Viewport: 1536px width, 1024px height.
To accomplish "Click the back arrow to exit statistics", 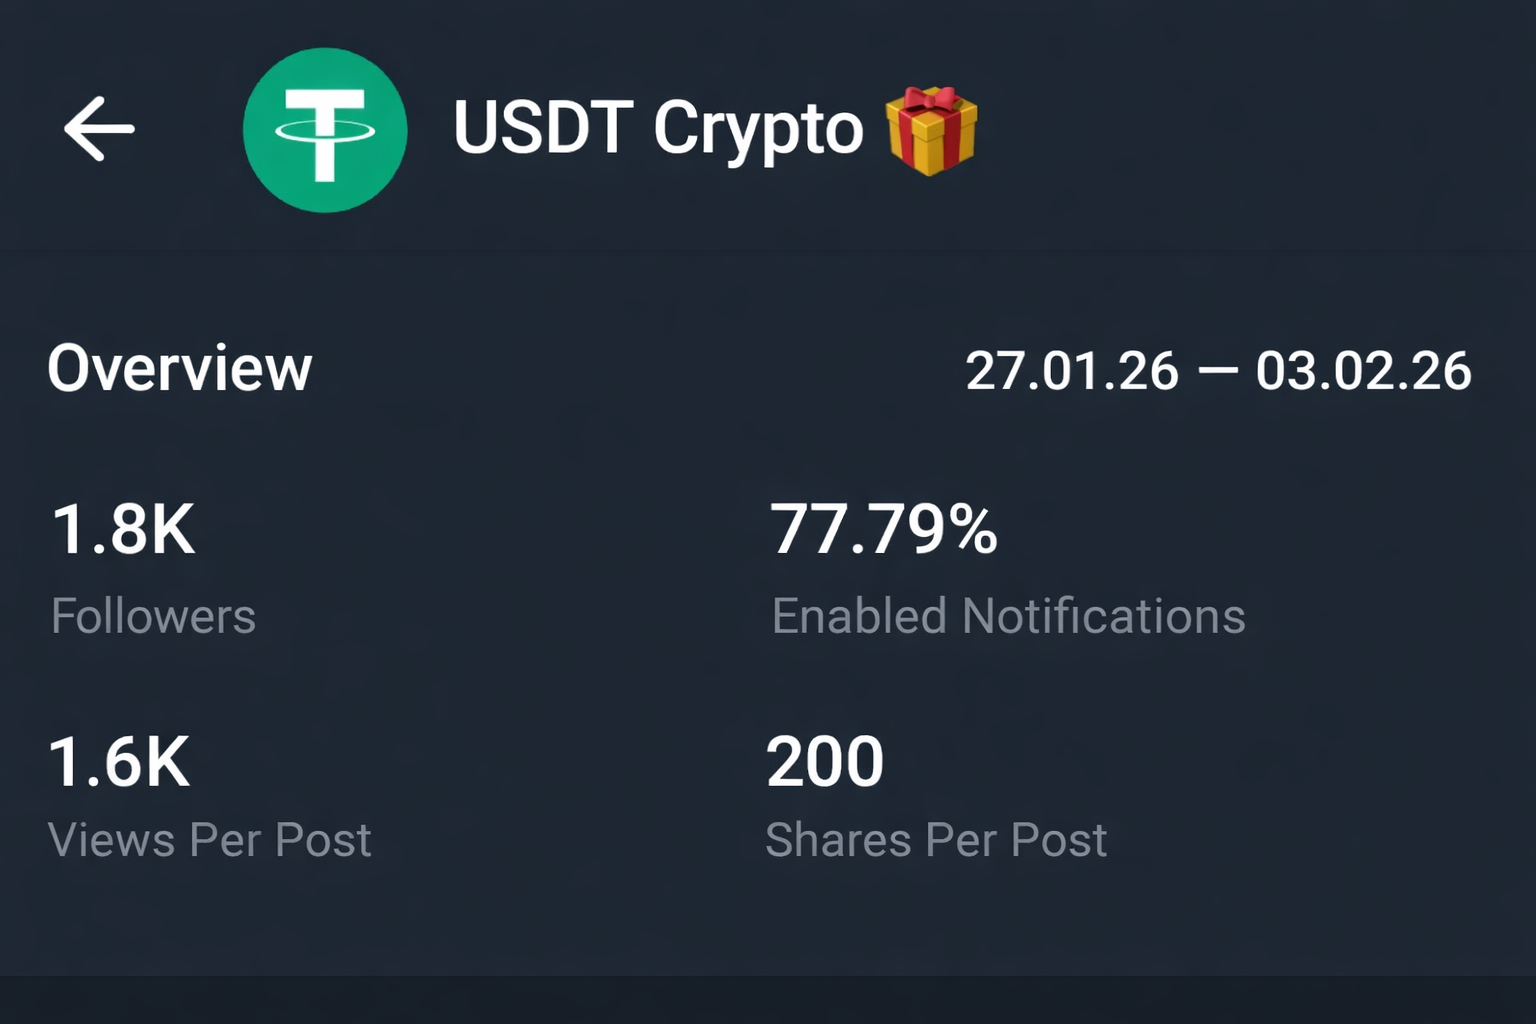I will click(97, 128).
